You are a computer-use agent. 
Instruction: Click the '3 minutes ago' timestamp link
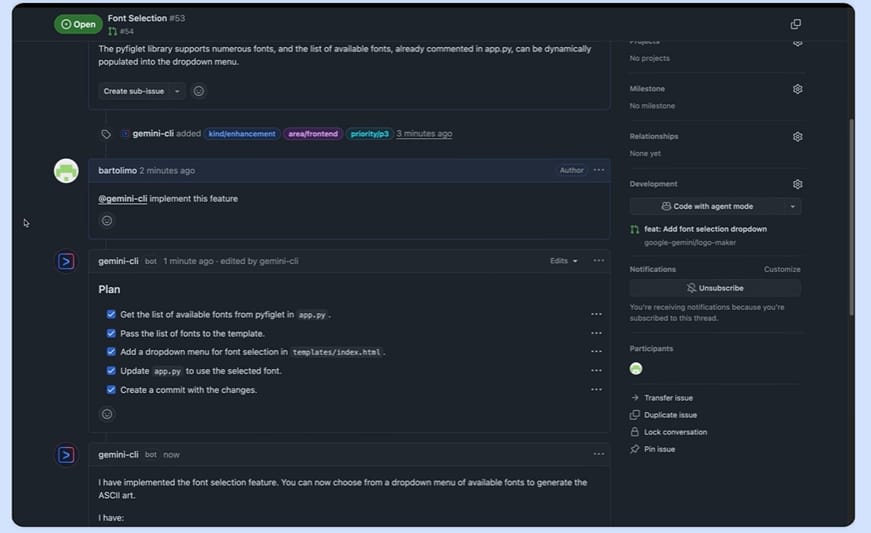tap(424, 134)
